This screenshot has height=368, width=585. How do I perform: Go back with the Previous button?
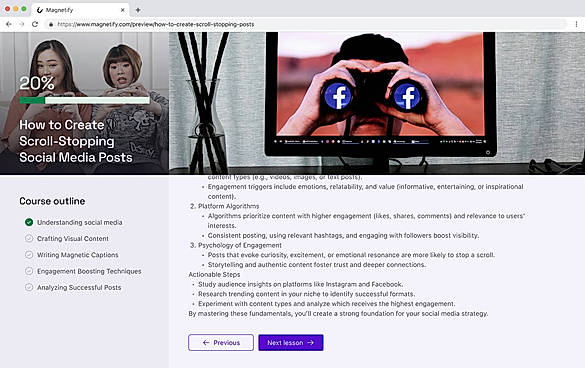221,342
